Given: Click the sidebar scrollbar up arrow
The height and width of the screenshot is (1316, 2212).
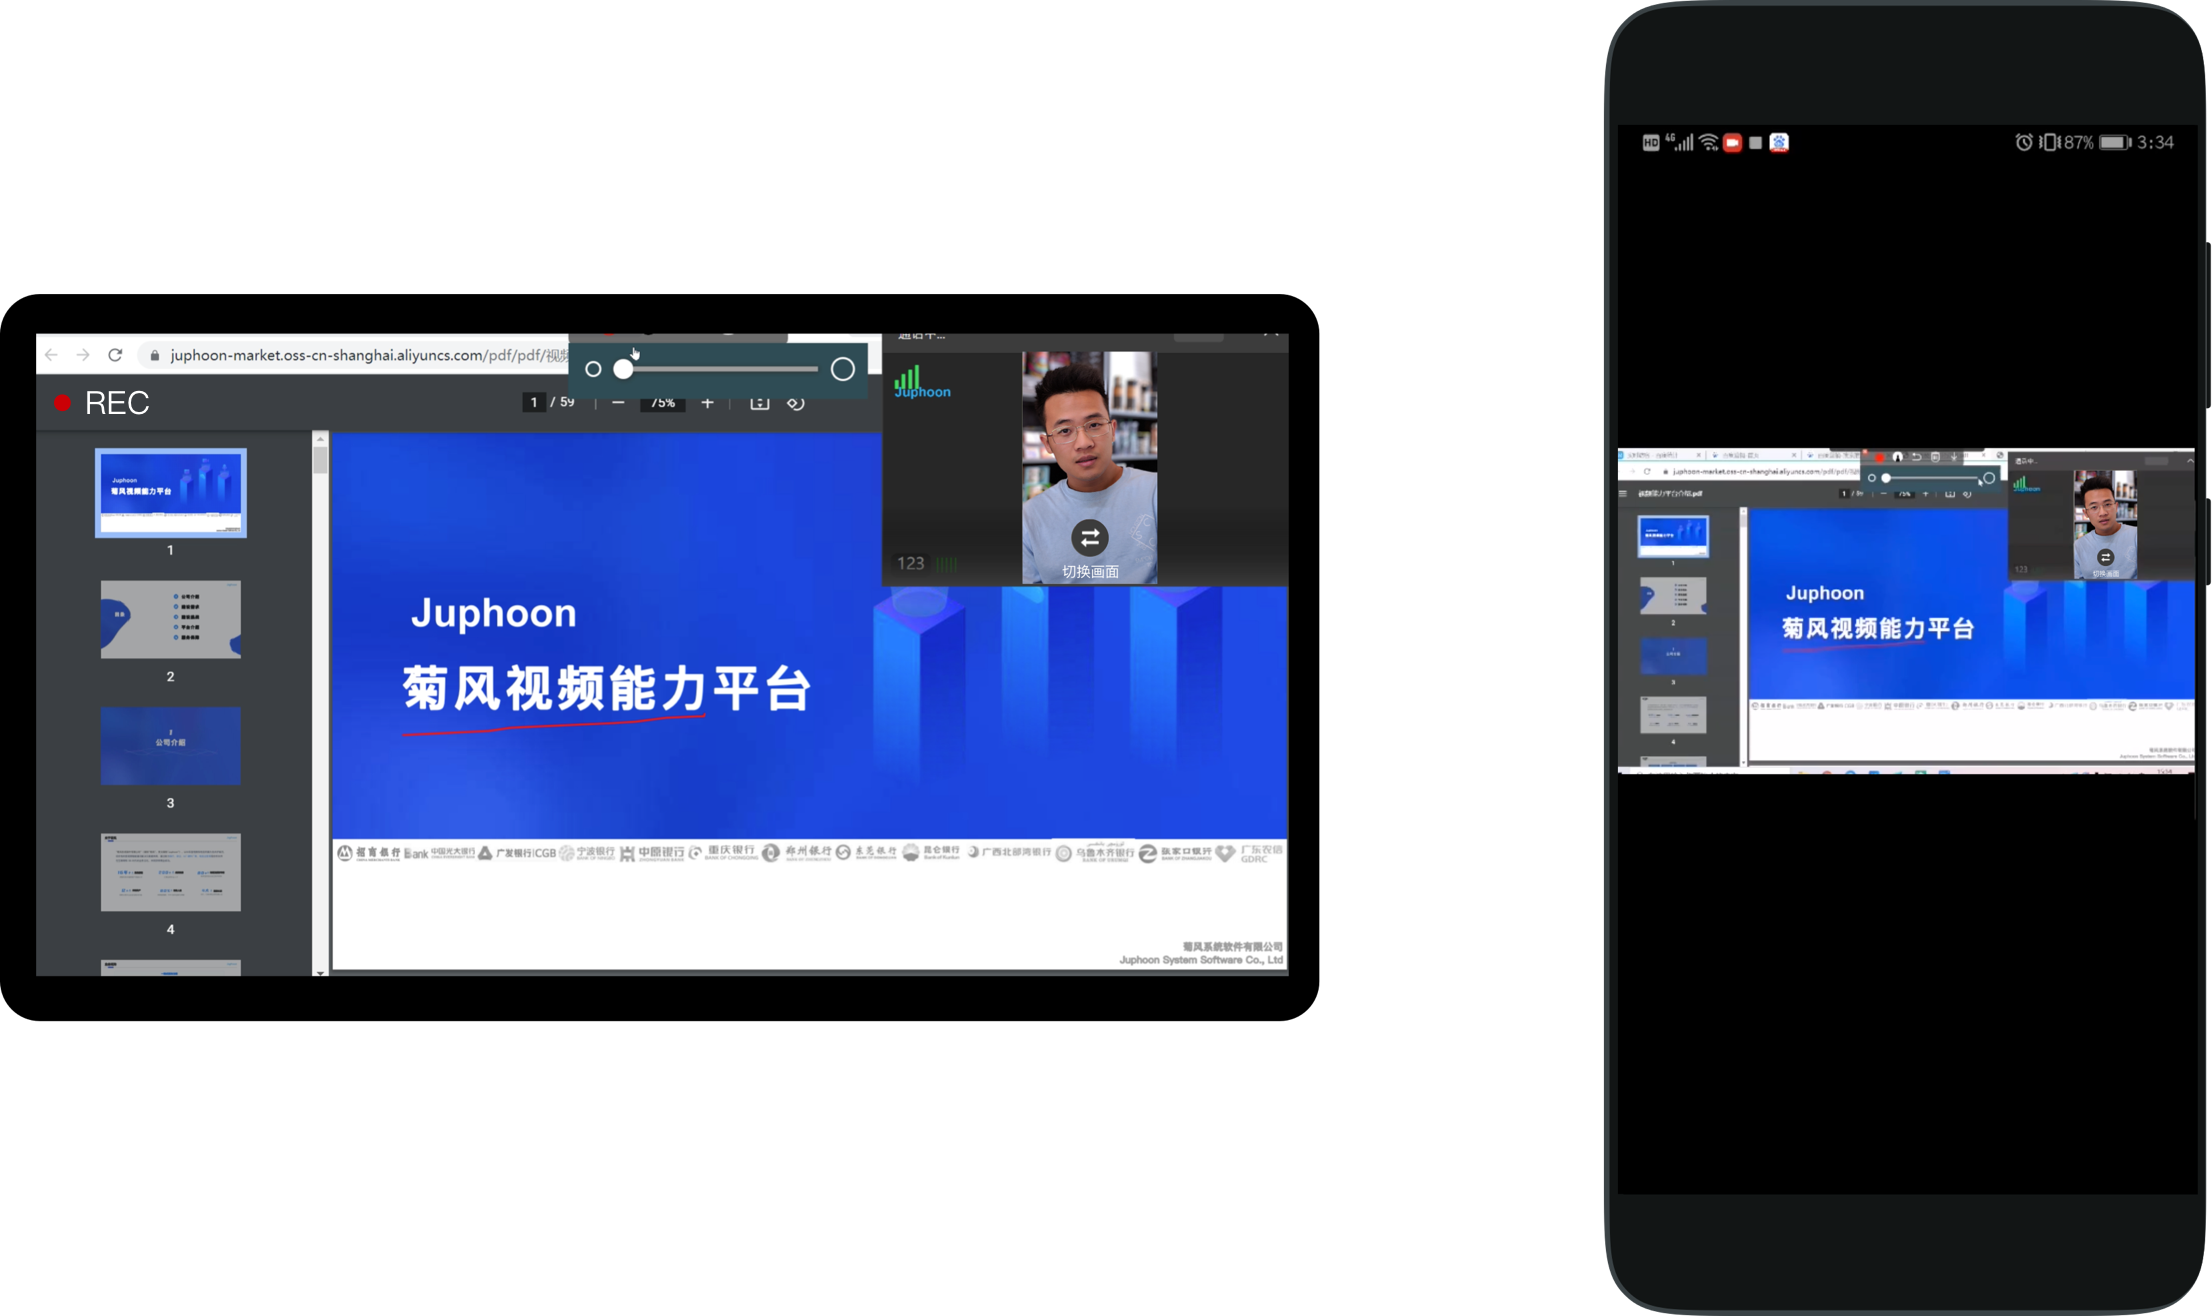Looking at the screenshot, I should point(320,438).
